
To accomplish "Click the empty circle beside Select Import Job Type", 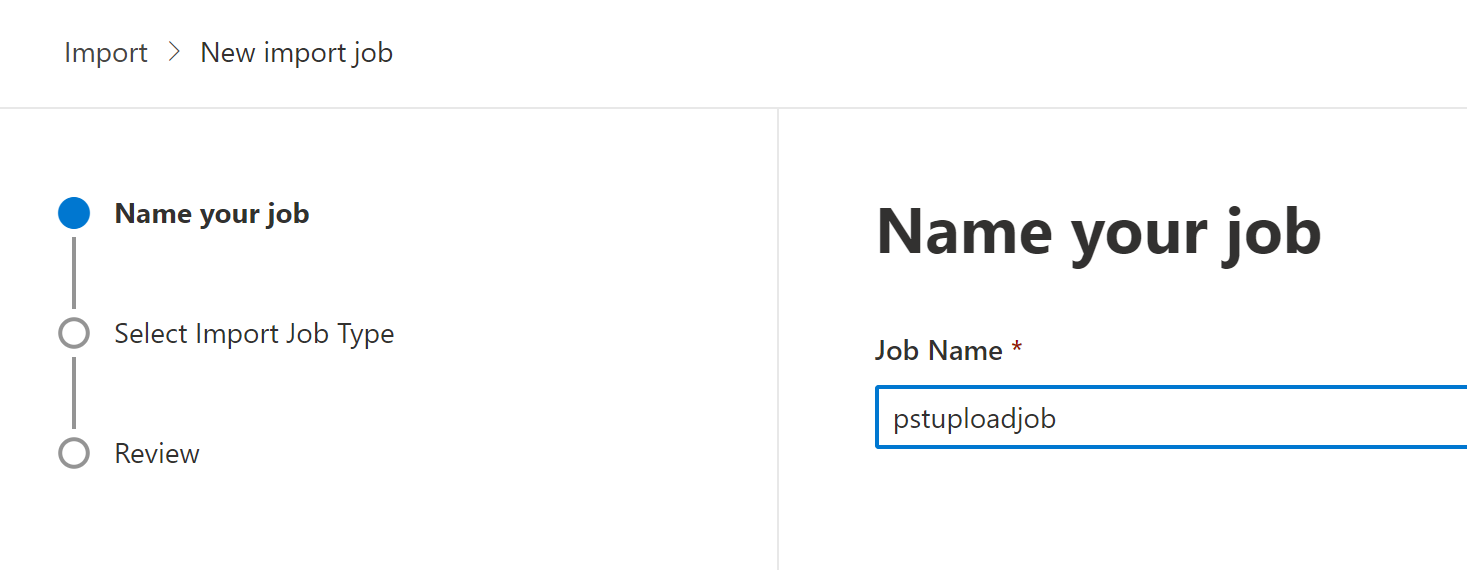I will tap(74, 333).
